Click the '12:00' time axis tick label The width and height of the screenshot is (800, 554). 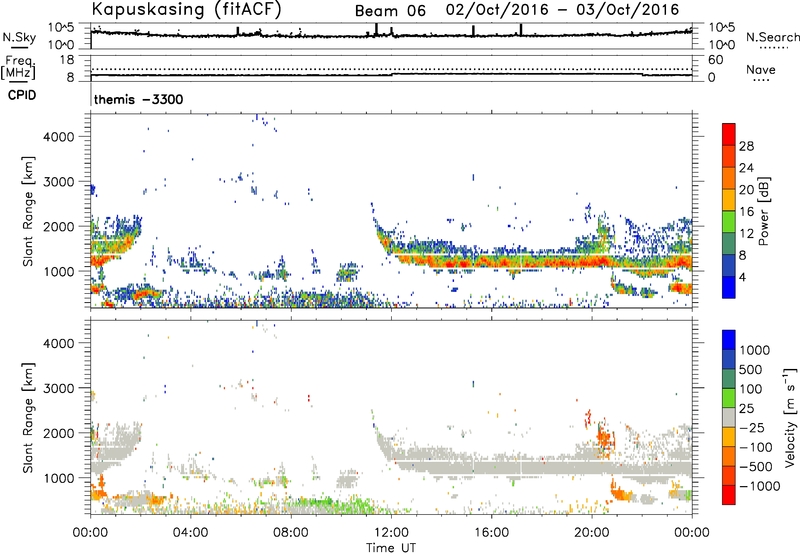(391, 533)
